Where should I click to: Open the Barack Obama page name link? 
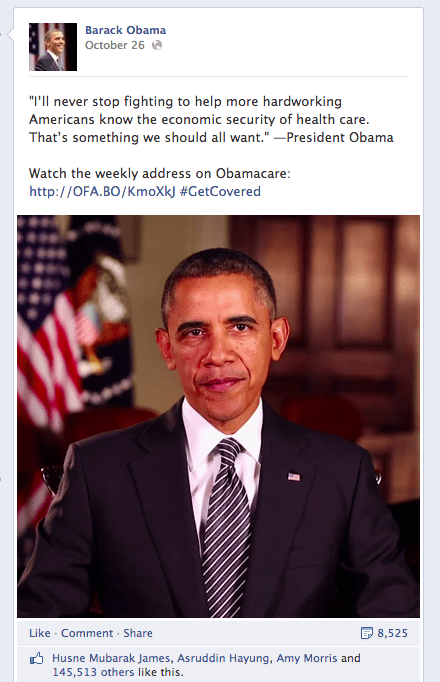pos(125,30)
